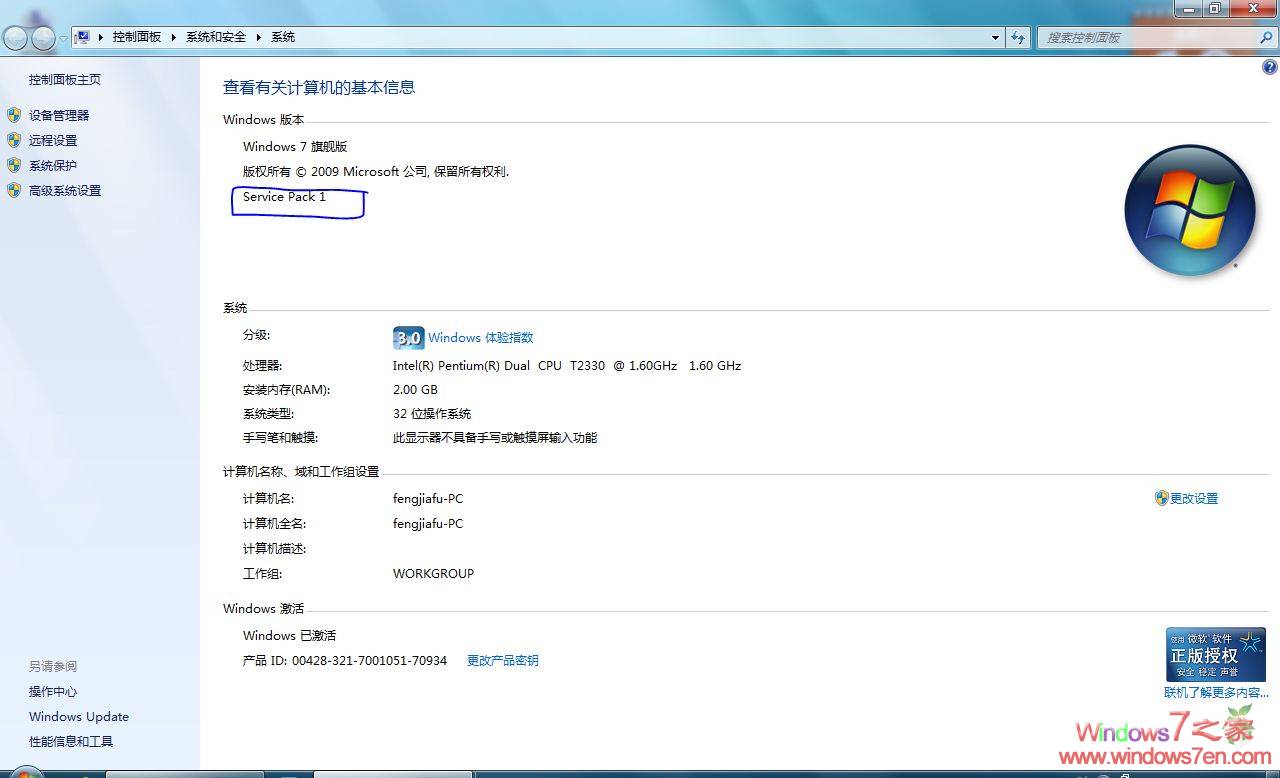Open 系统保护 in the sidebar
This screenshot has height=778, width=1280.
(x=53, y=165)
